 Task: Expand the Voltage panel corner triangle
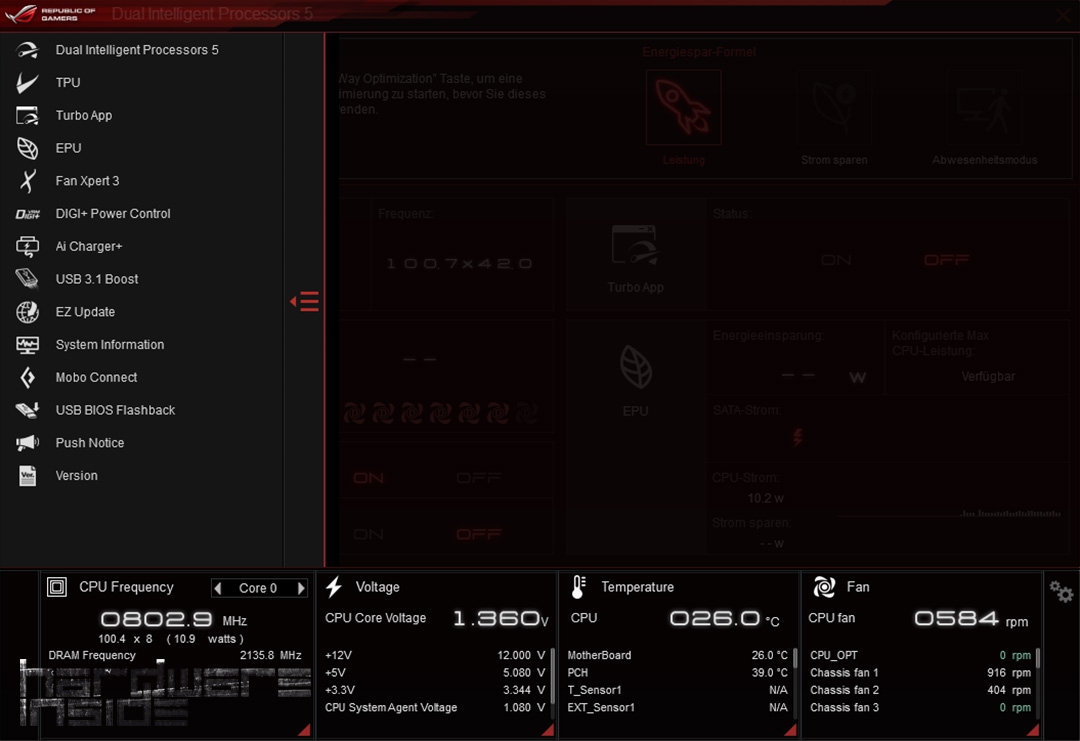tap(547, 730)
